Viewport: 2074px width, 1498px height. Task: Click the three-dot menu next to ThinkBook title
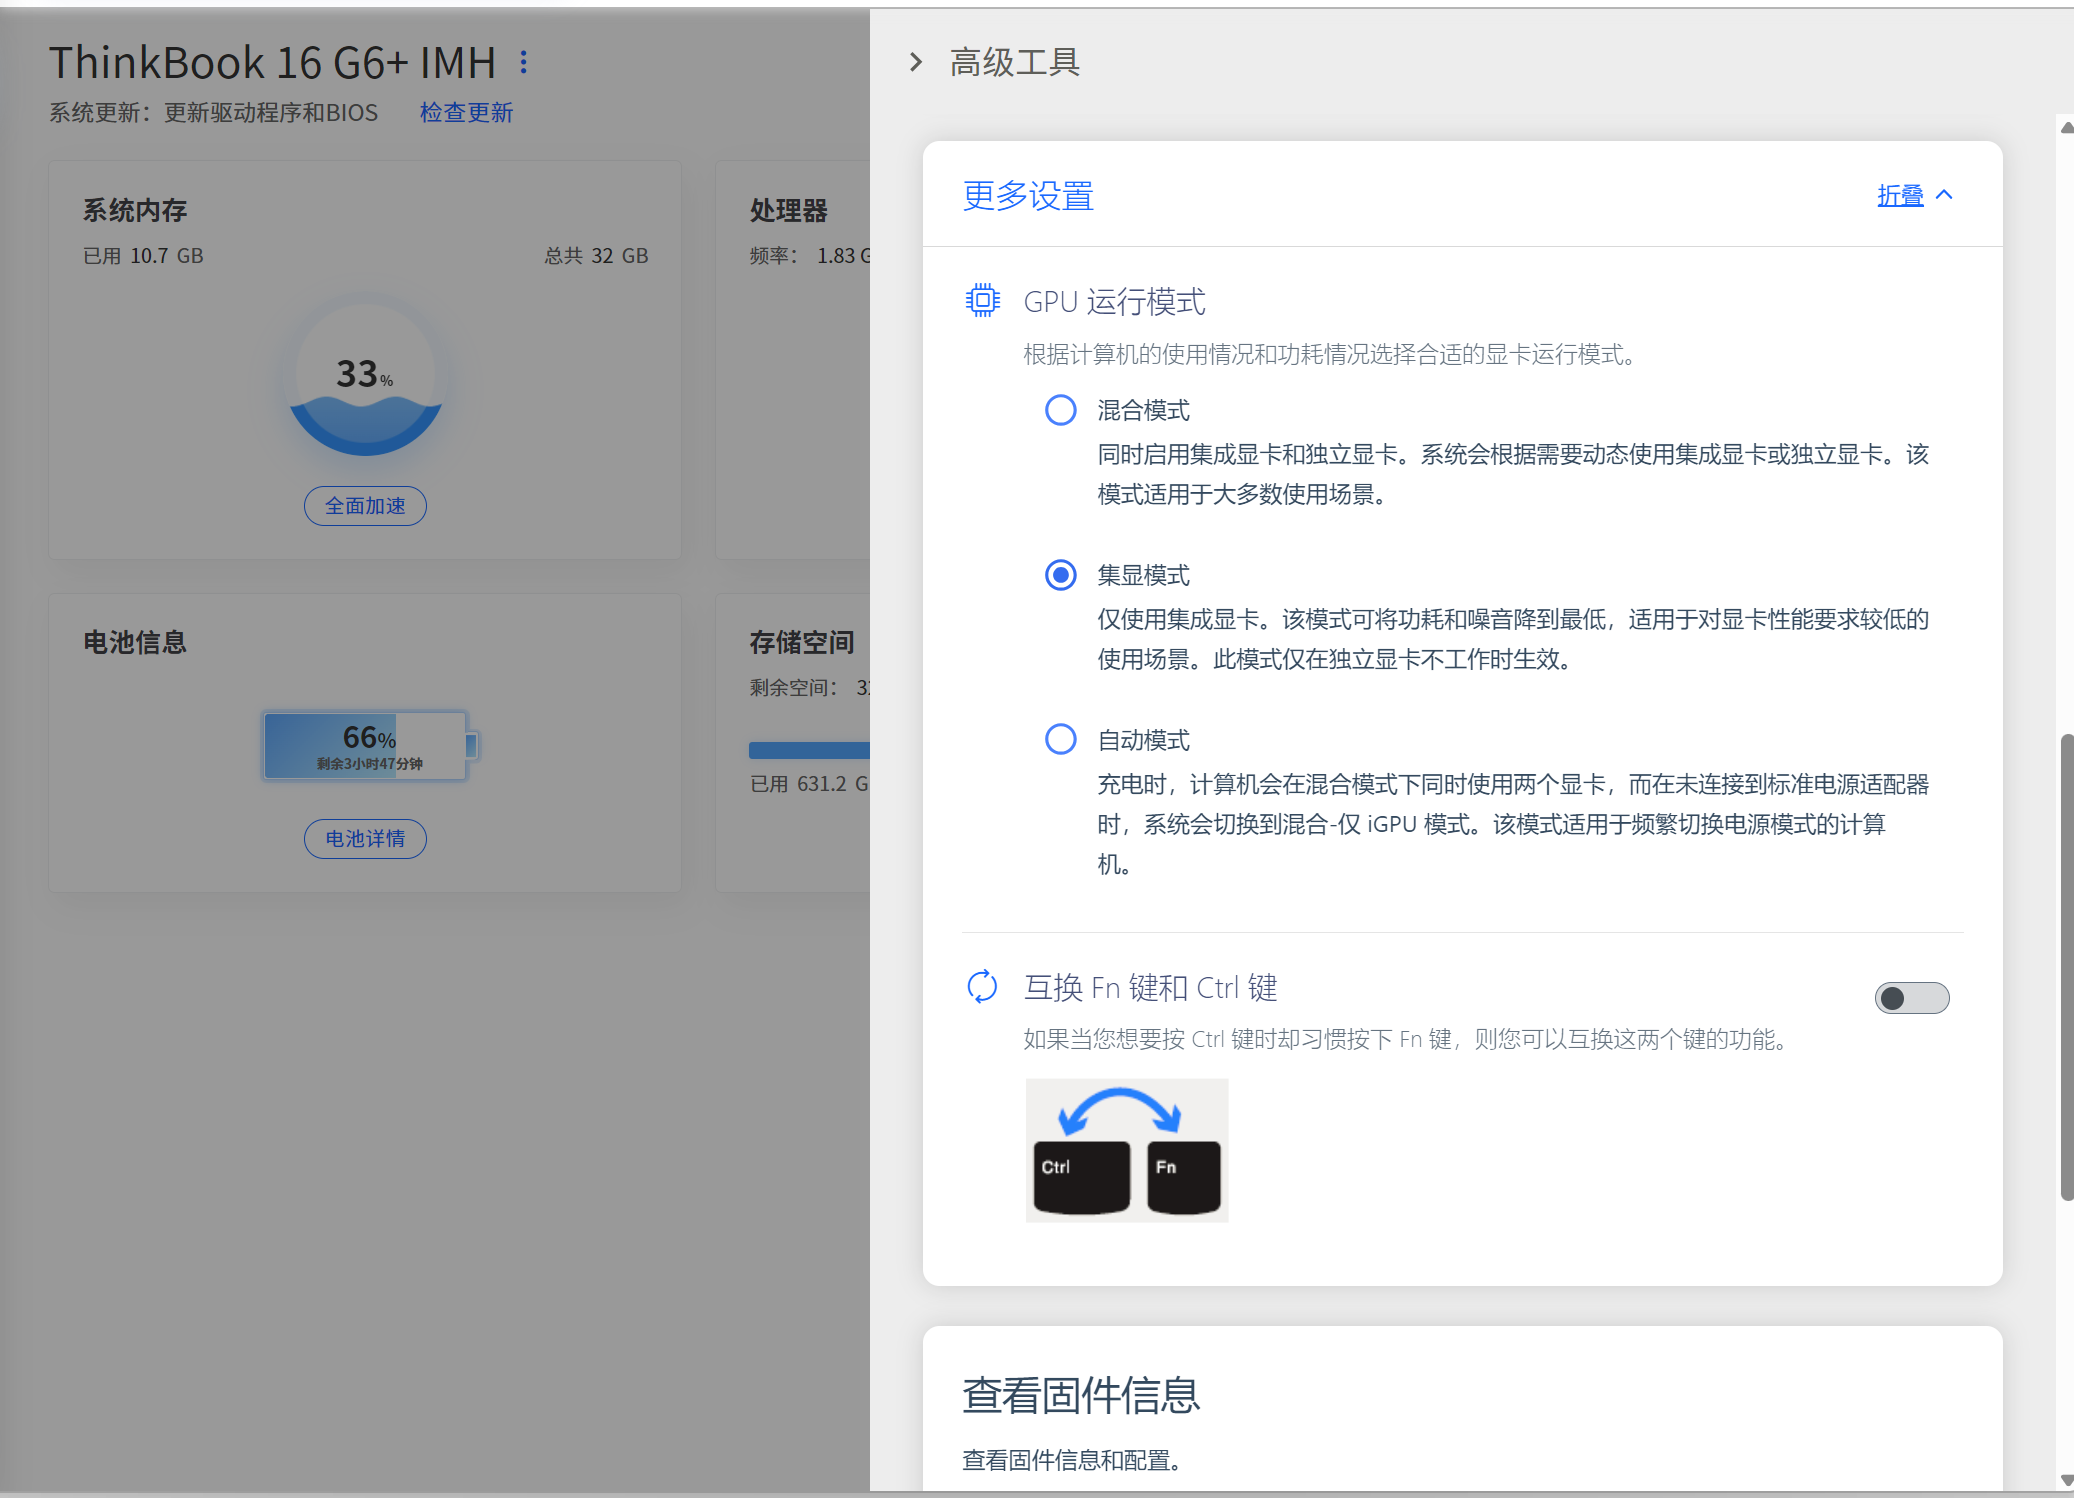pyautogui.click(x=523, y=62)
